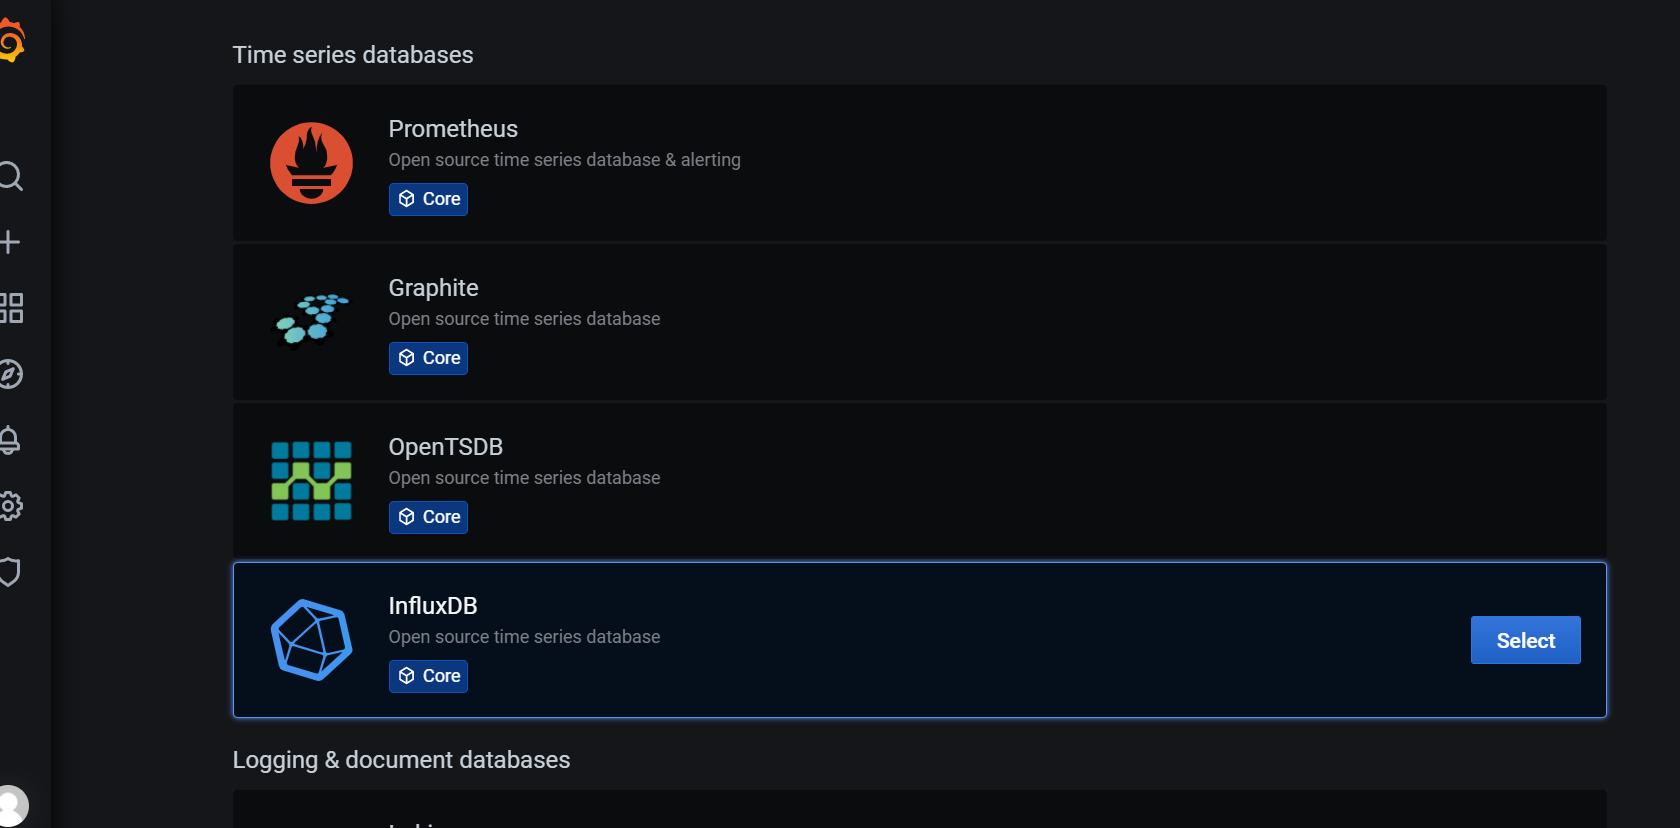The width and height of the screenshot is (1680, 828).
Task: Click the InfluxDB polygon logo
Action: point(311,640)
